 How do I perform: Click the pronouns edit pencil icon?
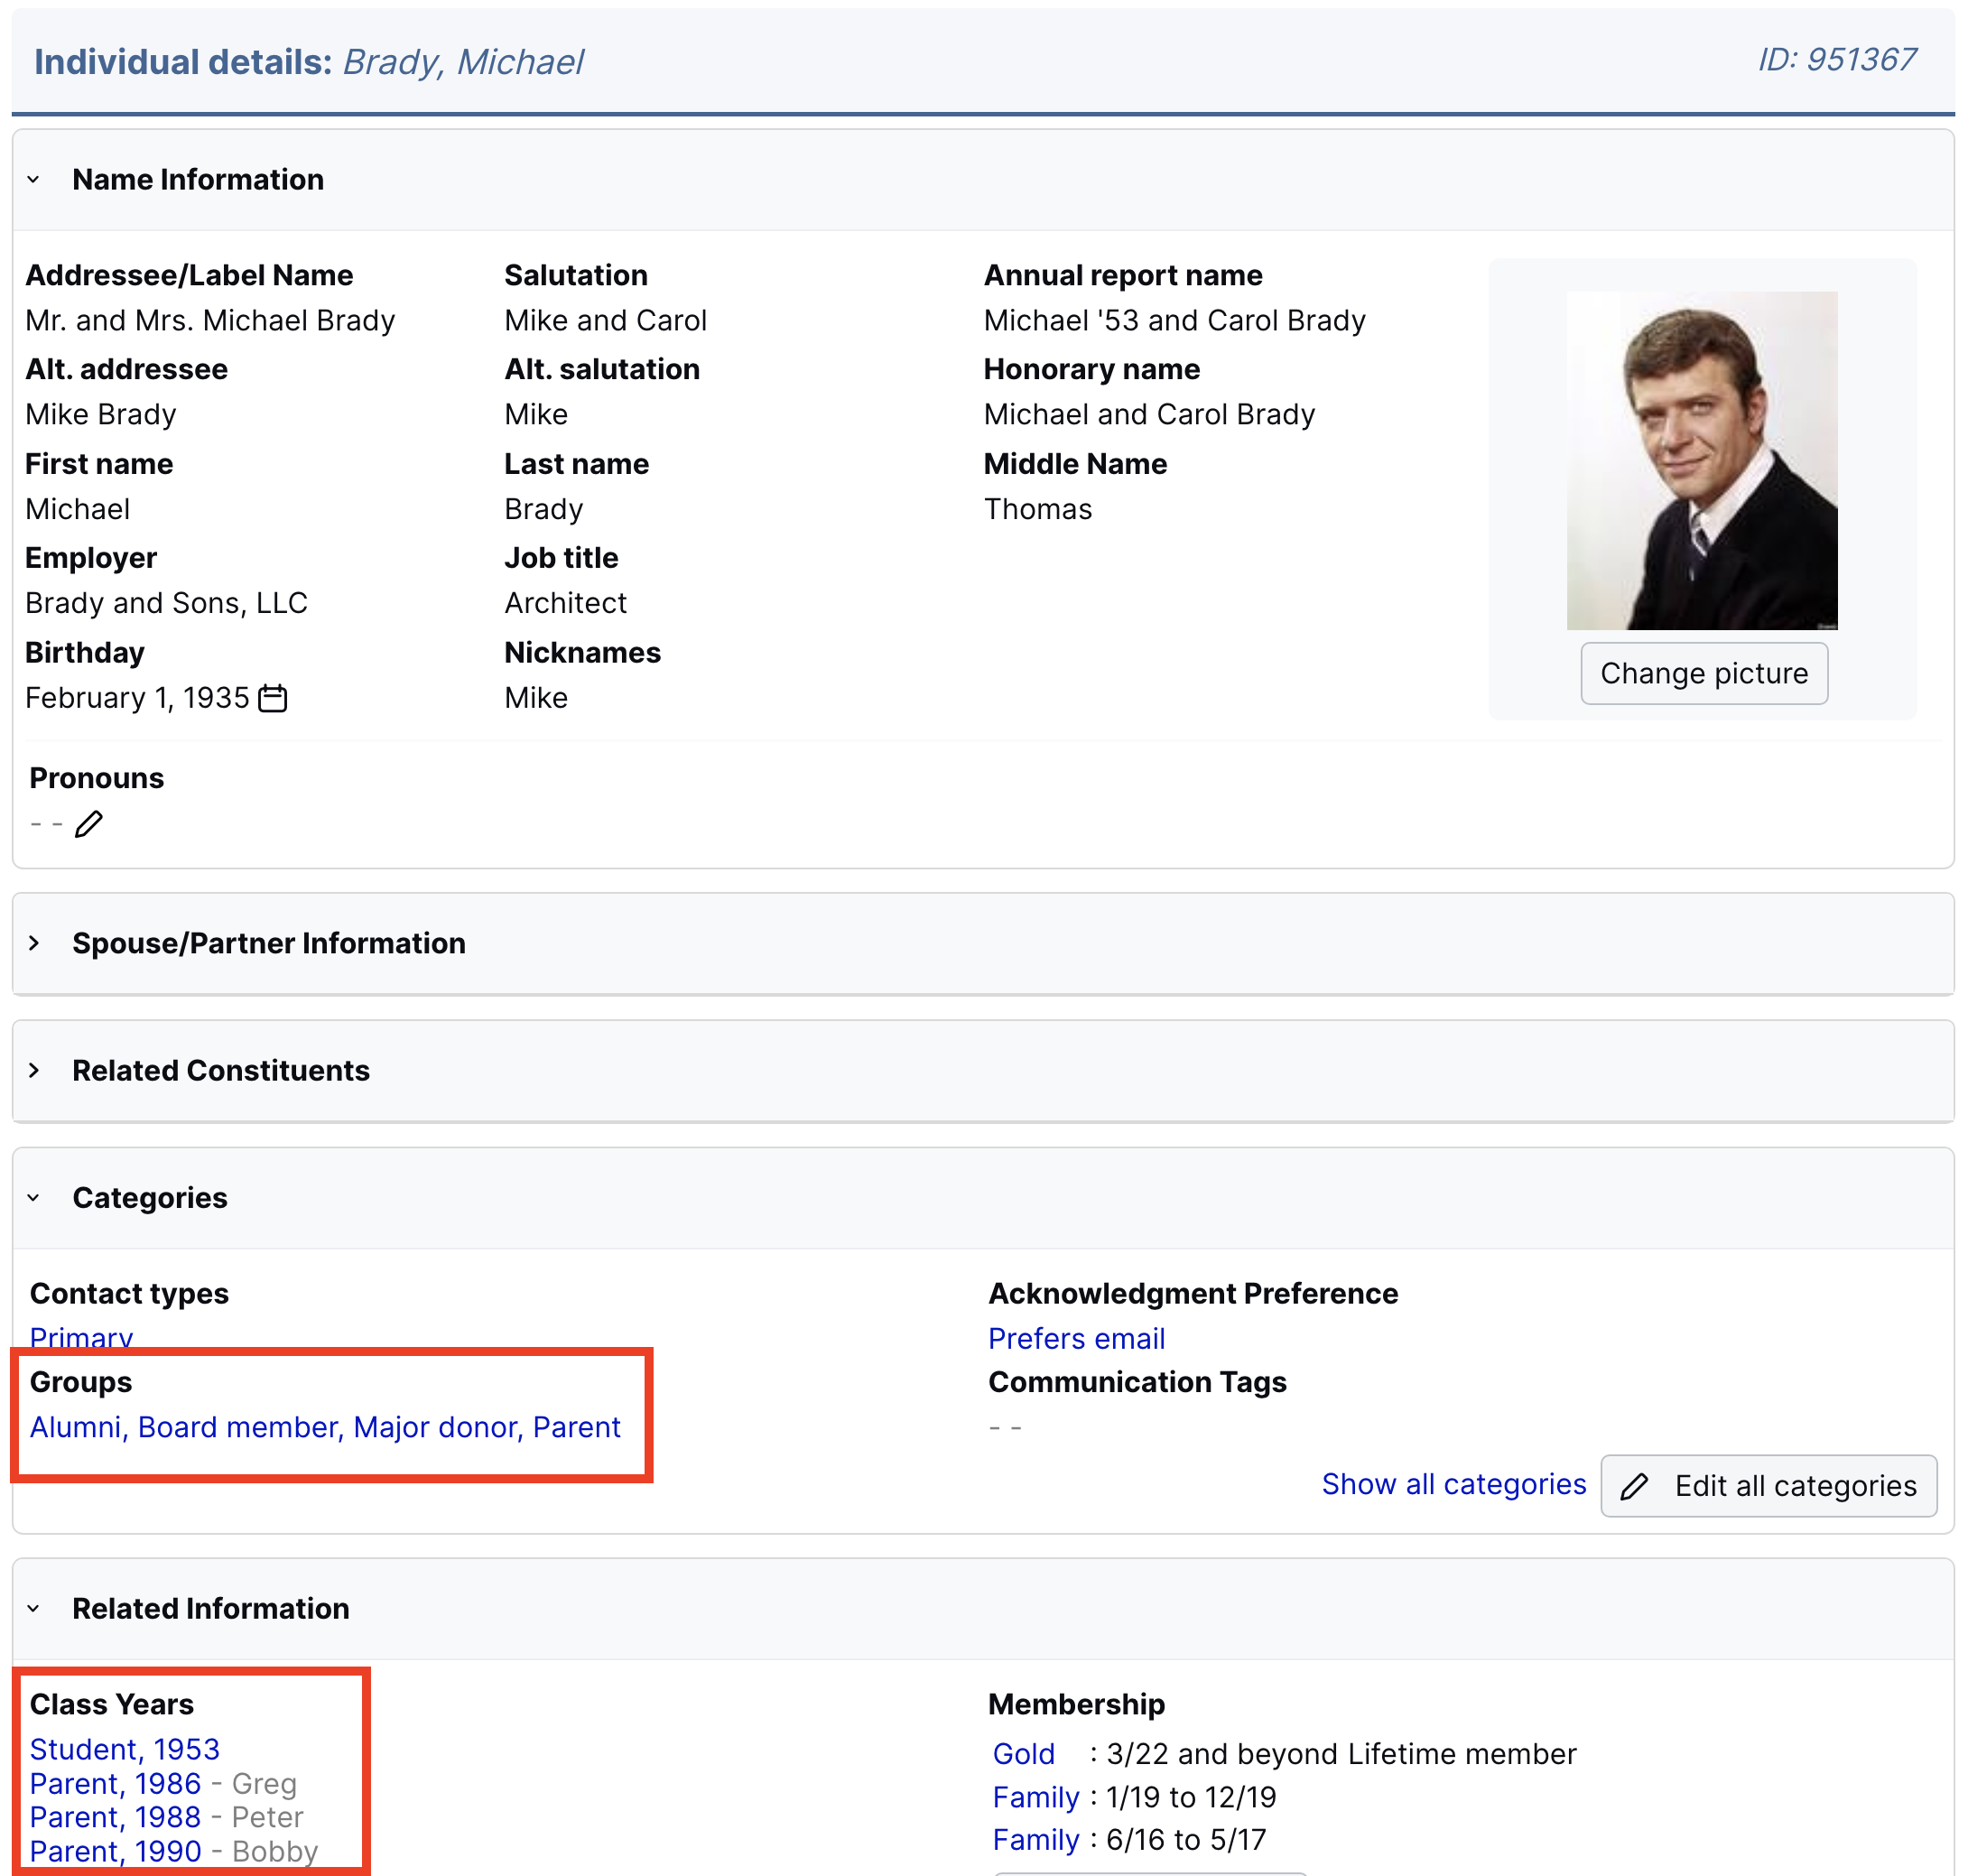[89, 824]
